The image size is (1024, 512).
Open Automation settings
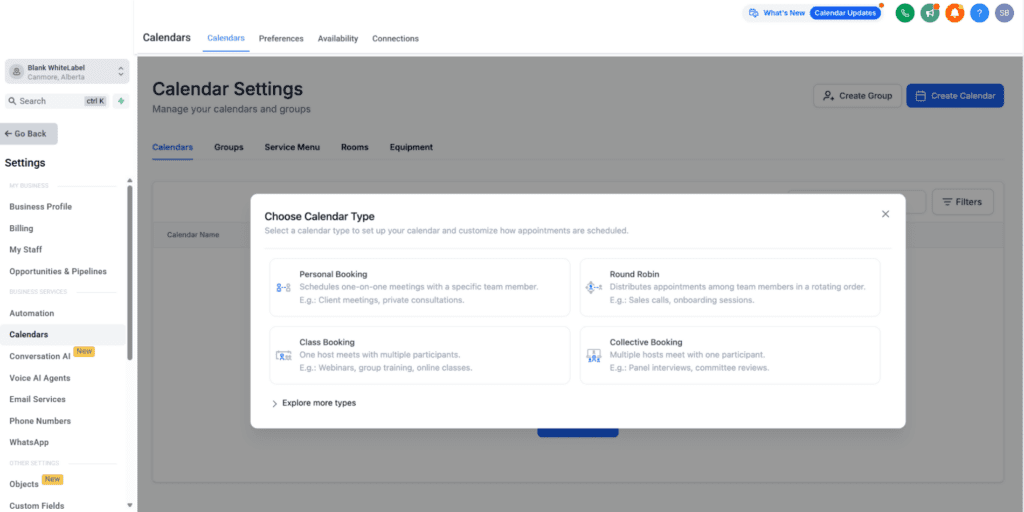click(x=31, y=313)
